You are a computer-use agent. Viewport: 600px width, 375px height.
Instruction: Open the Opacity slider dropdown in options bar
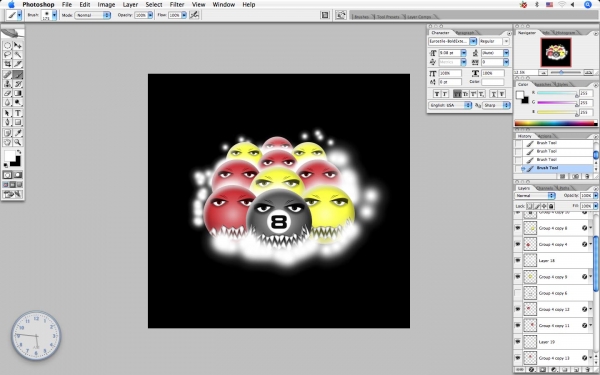coord(150,15)
